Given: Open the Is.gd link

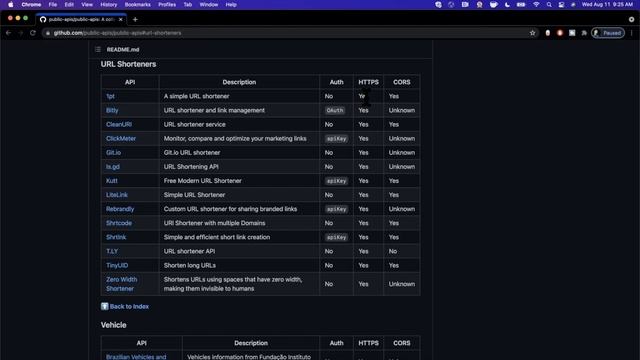Looking at the screenshot, I should [x=113, y=167].
